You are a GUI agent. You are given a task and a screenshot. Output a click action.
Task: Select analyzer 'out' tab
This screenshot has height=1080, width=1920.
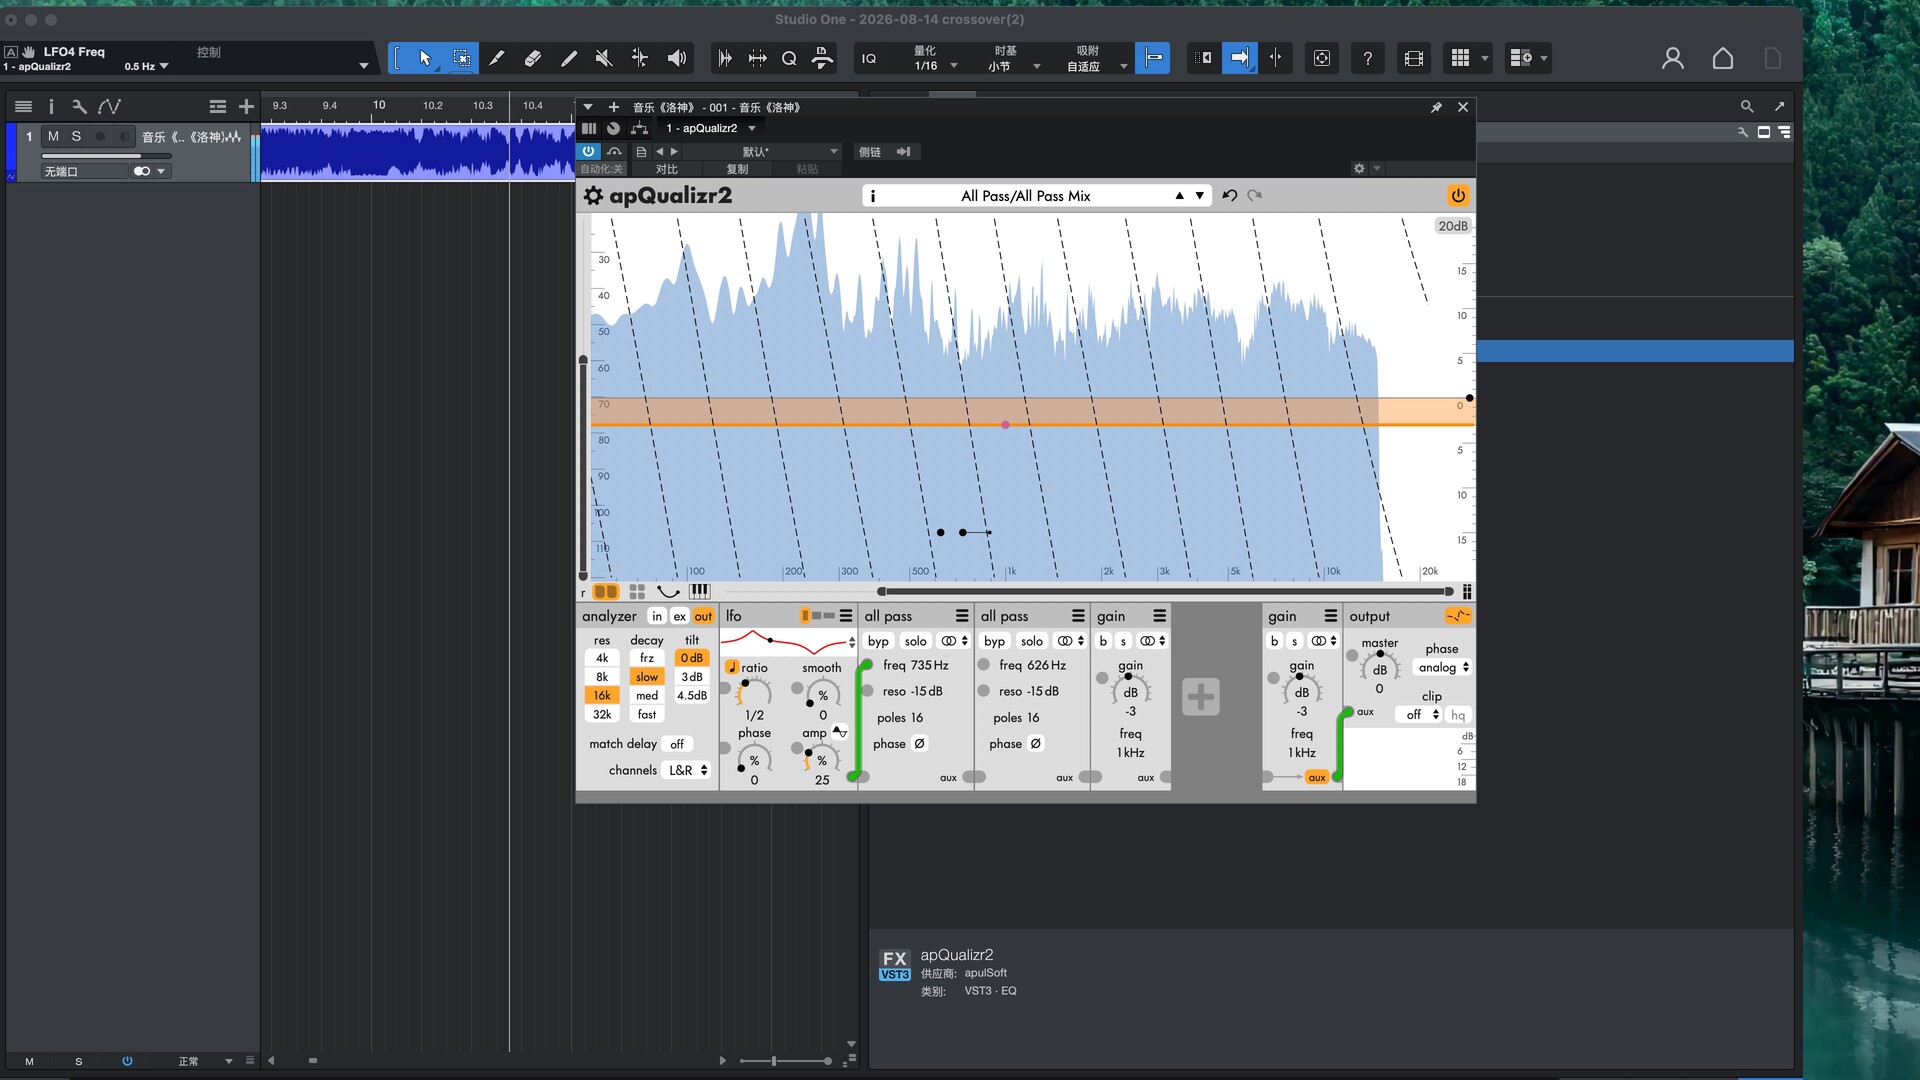click(x=703, y=616)
